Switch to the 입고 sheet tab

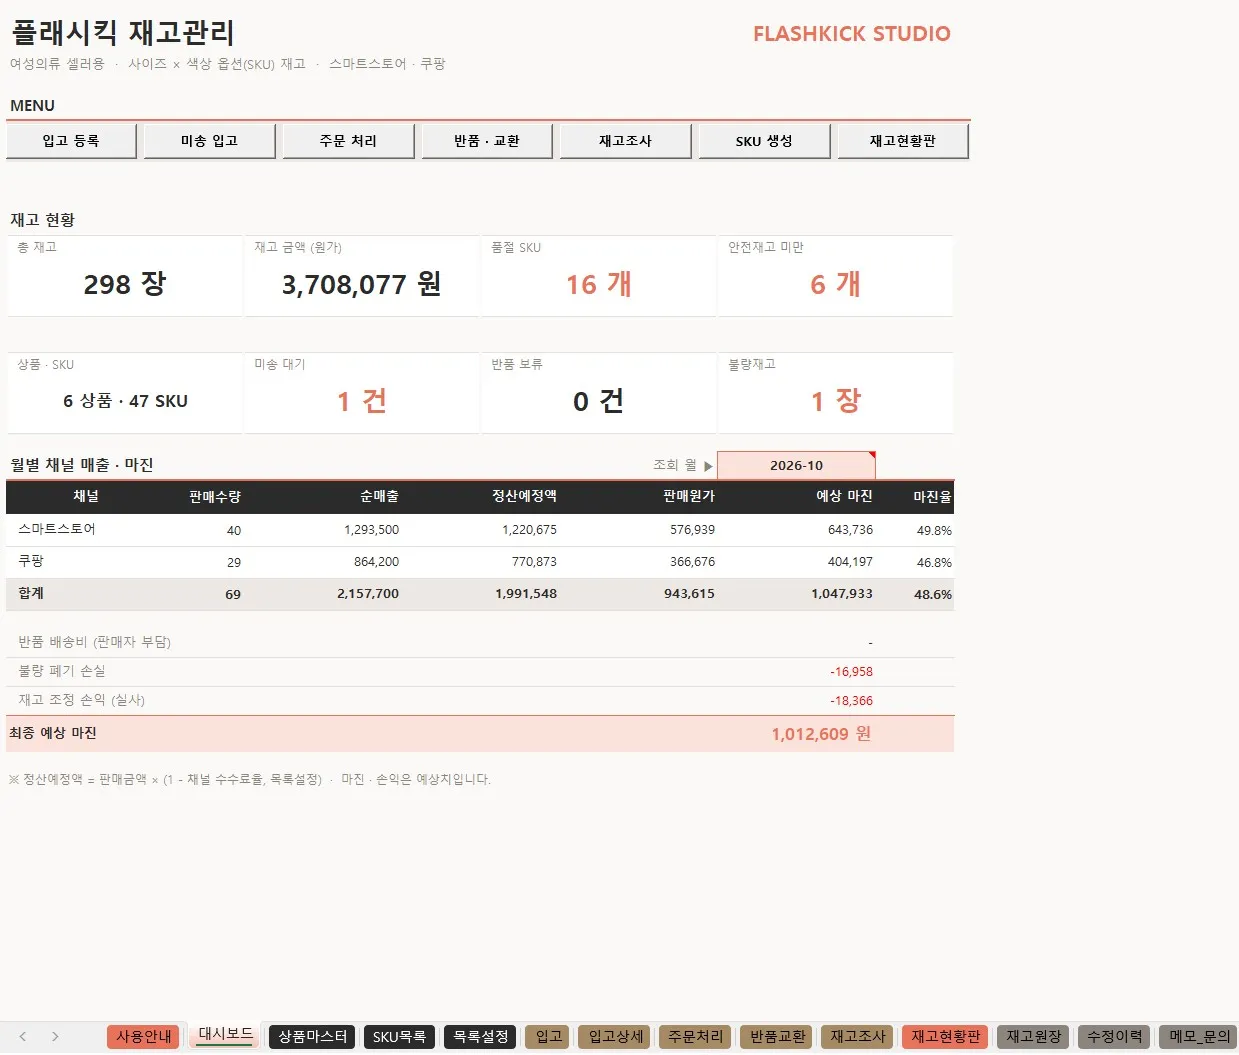point(548,1037)
